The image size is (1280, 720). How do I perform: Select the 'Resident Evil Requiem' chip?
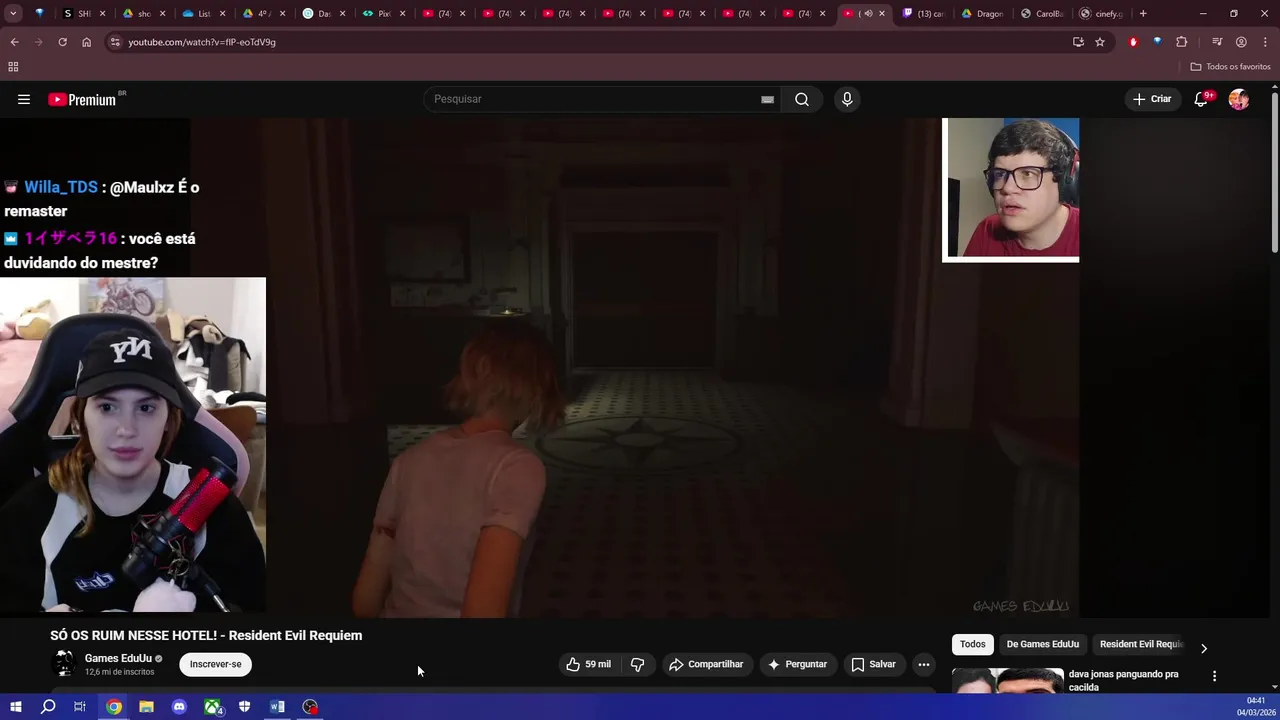coord(1141,644)
